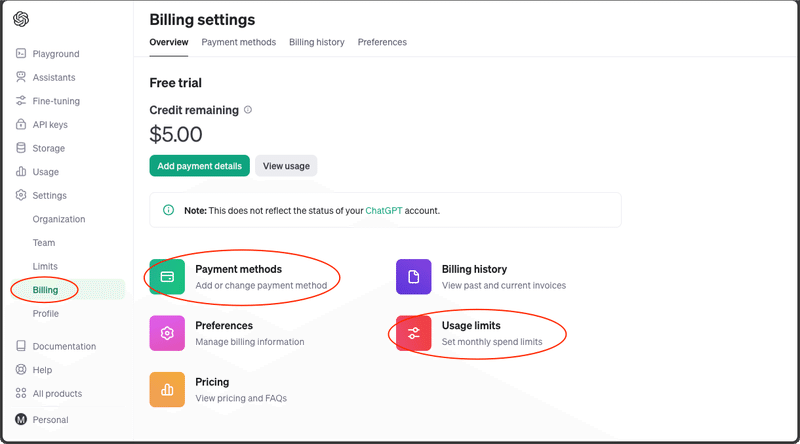Open the Billing history tab
800x444 pixels.
pos(317,42)
